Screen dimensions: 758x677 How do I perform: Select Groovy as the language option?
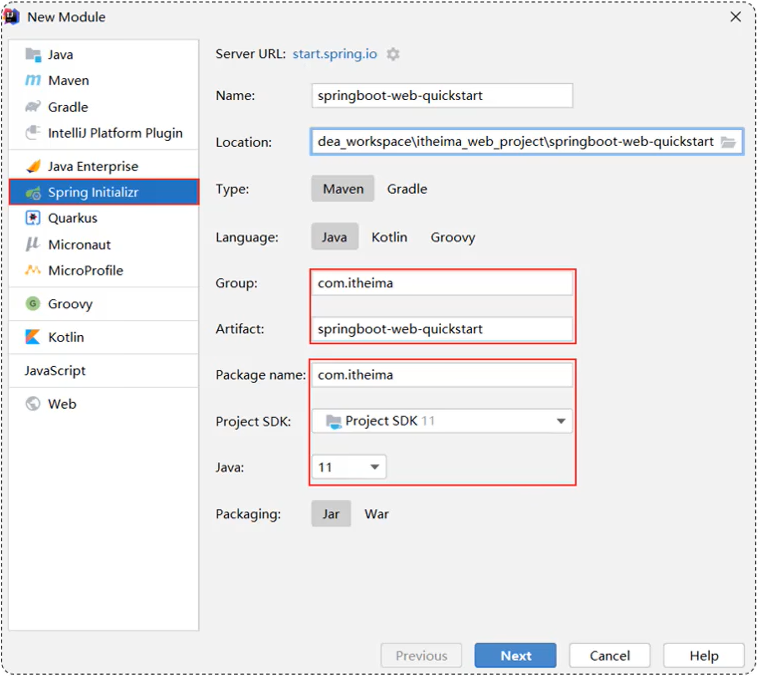tap(452, 237)
